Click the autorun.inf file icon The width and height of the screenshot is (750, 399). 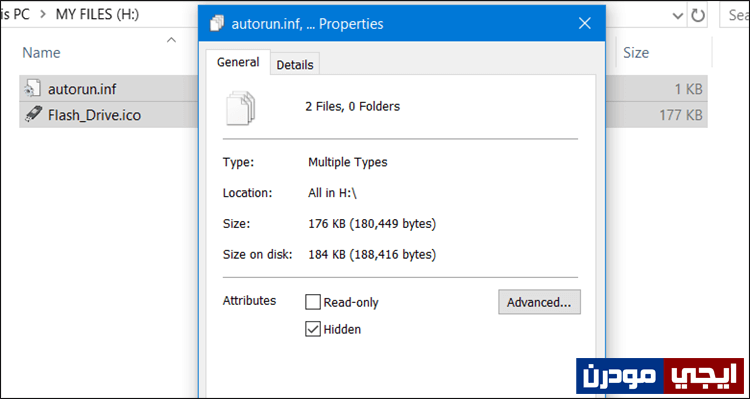coord(30,89)
